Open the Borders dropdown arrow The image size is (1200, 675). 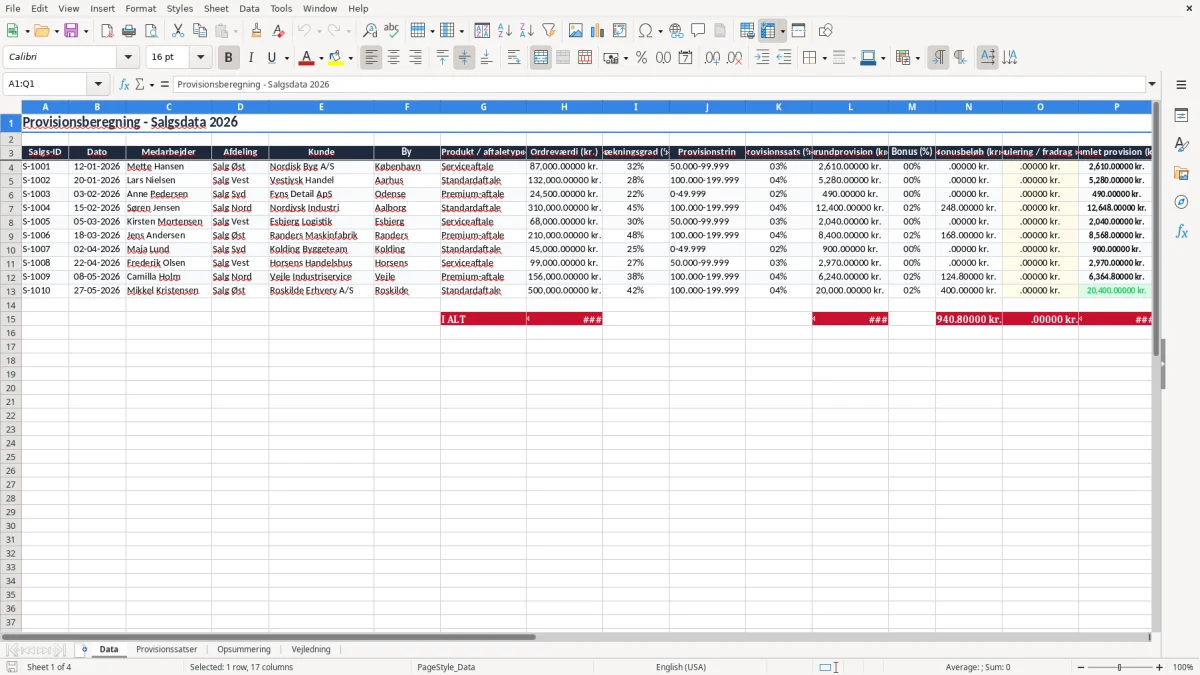pyautogui.click(x=824, y=58)
